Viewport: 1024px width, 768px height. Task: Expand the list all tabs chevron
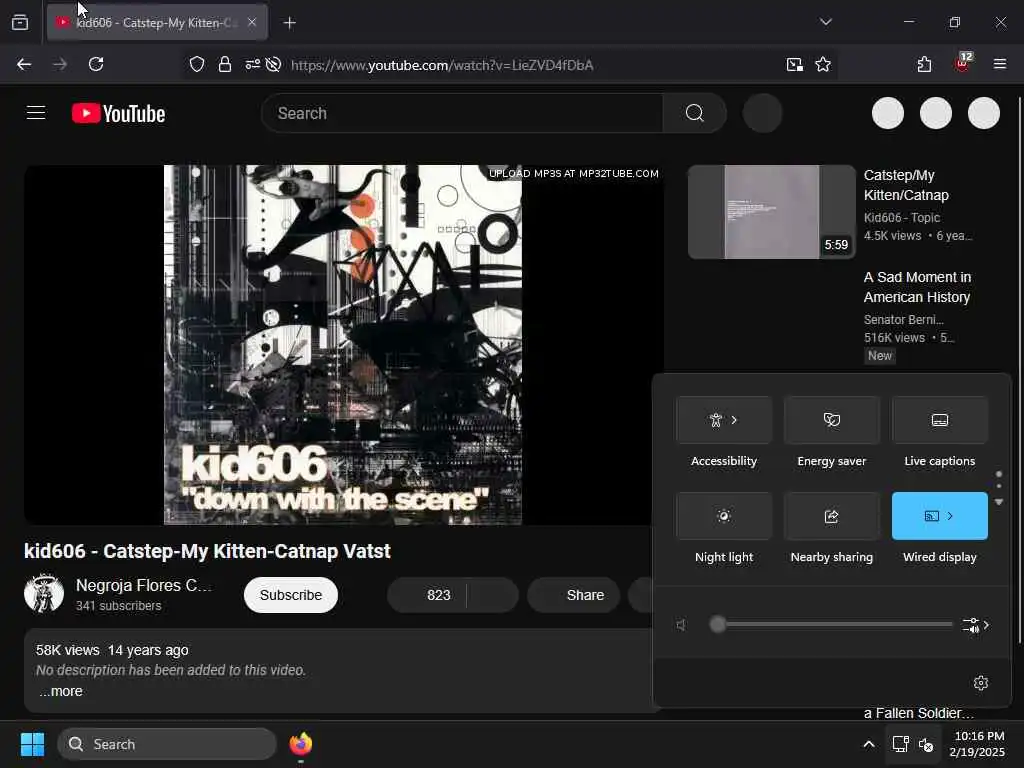825,22
